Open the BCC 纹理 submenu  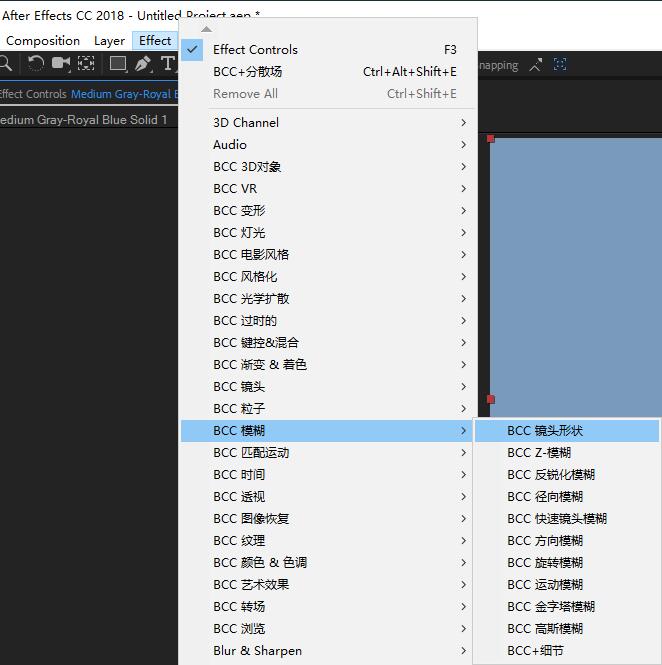tap(327, 541)
